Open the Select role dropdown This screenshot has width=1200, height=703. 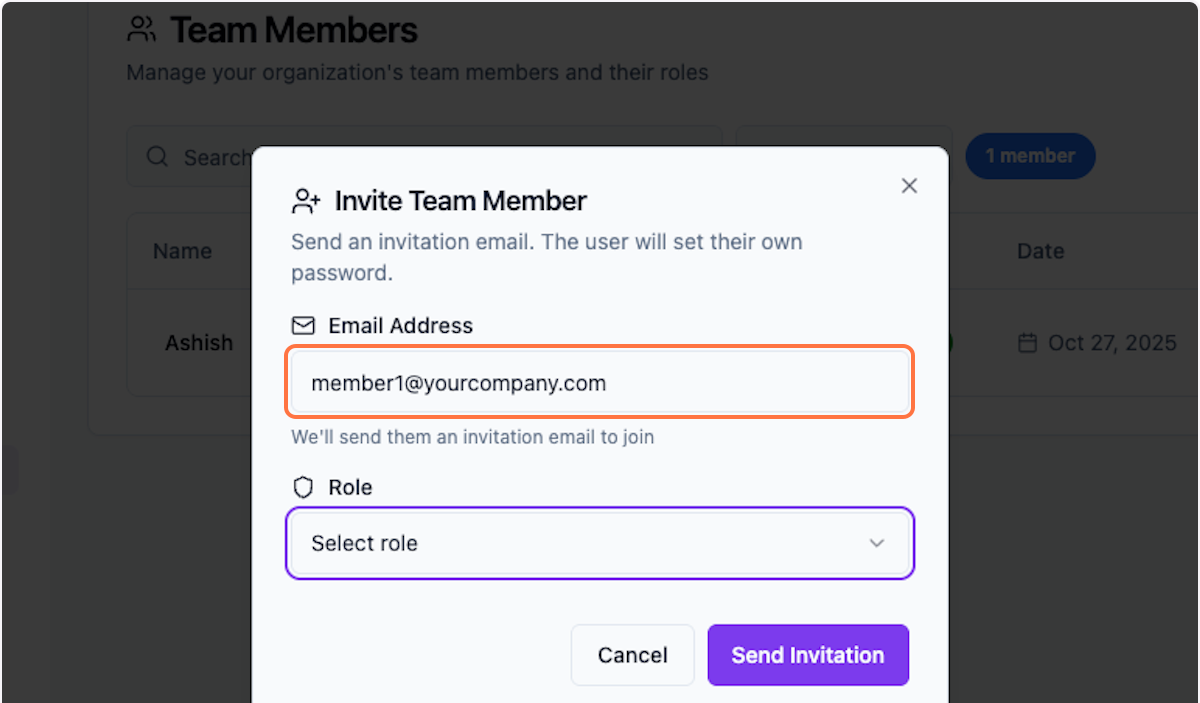click(x=599, y=543)
